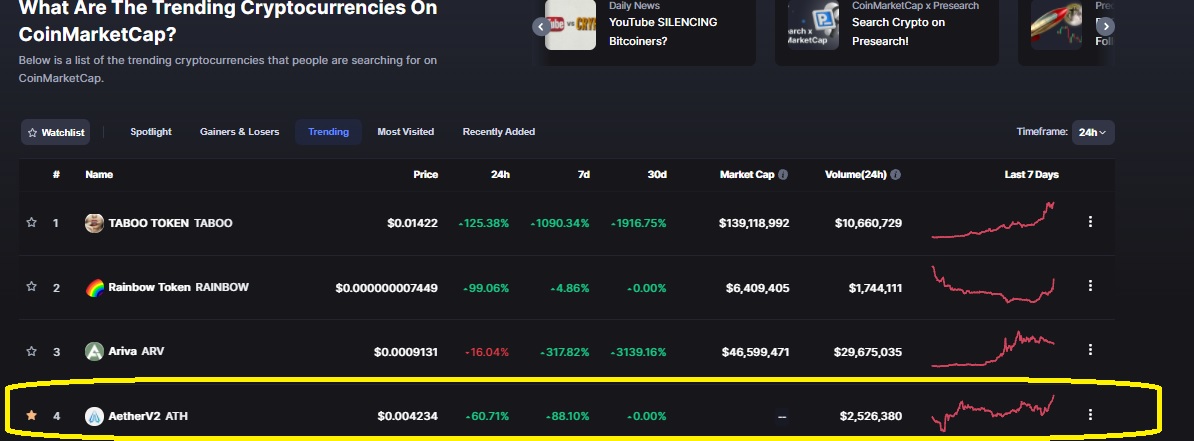Open the rocket news card thumbnail
The width and height of the screenshot is (1194, 441).
[1056, 25]
